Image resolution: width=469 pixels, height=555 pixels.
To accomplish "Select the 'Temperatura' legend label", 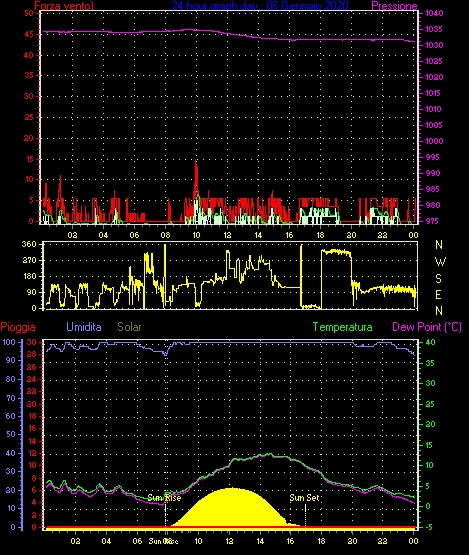I will [342, 327].
